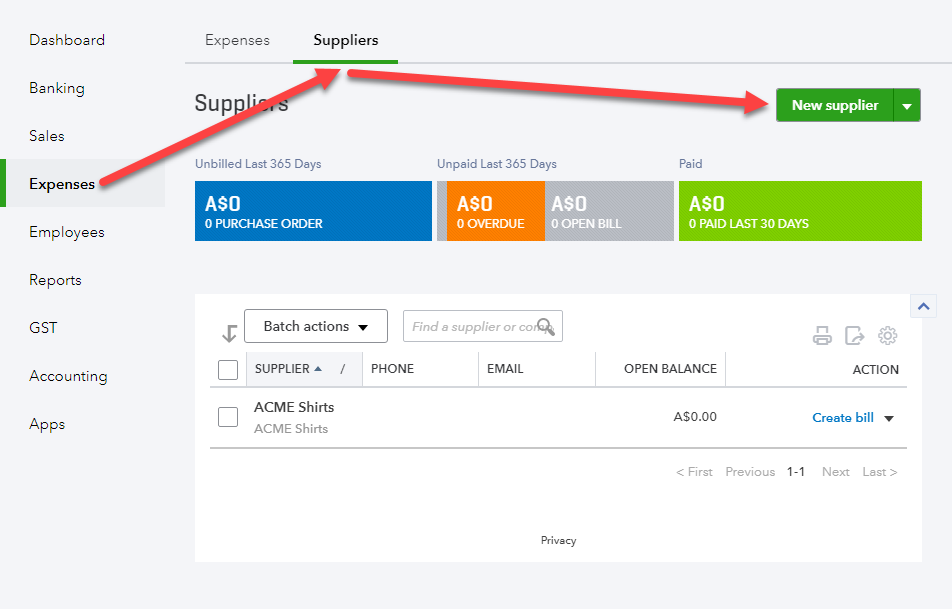Click the export list icon
Viewport: 952px width, 609px height.
(x=854, y=335)
